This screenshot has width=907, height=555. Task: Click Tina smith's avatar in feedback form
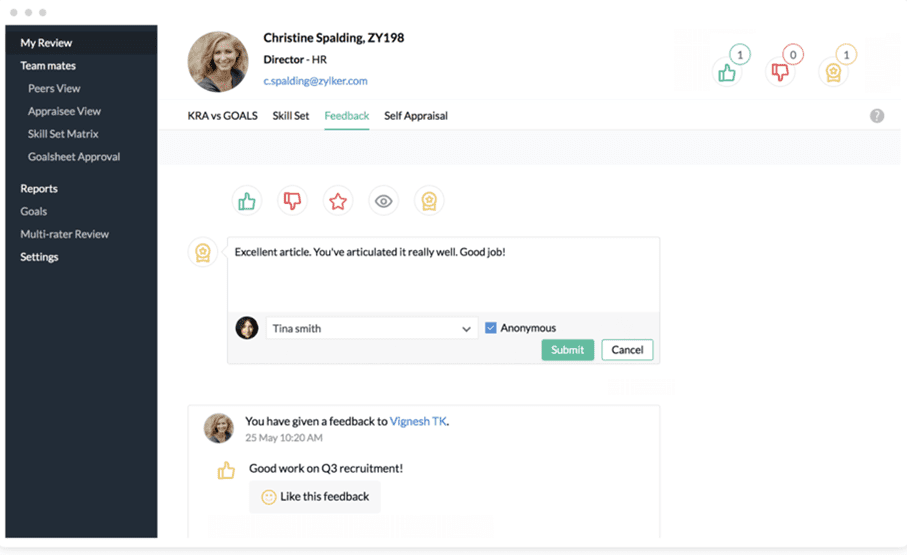click(247, 328)
